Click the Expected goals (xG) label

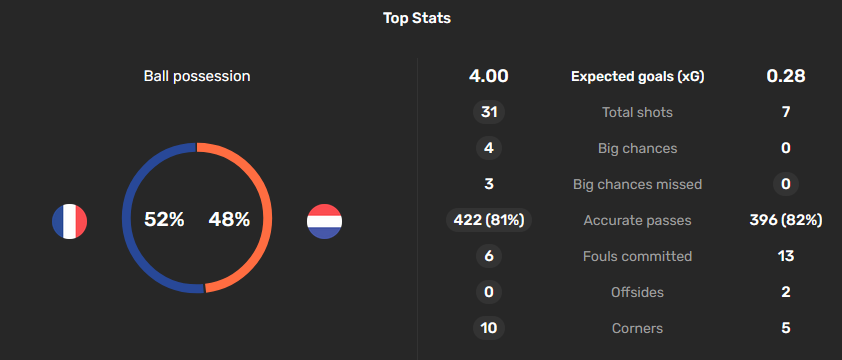637,77
